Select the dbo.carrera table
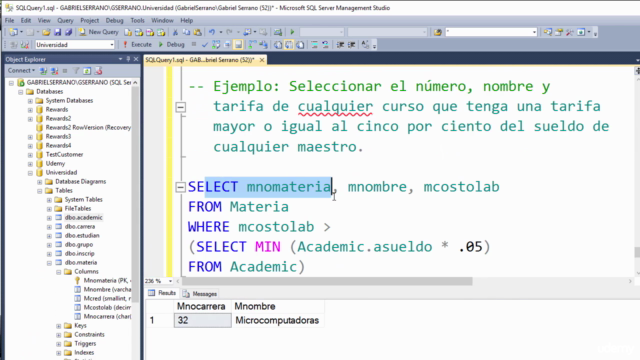The image size is (640, 360). (x=80, y=227)
